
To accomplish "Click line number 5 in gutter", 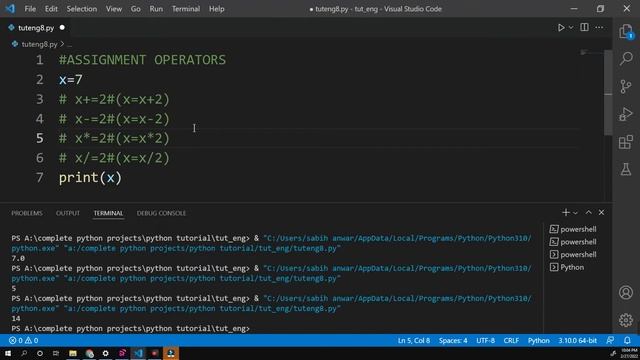I will (x=40, y=138).
